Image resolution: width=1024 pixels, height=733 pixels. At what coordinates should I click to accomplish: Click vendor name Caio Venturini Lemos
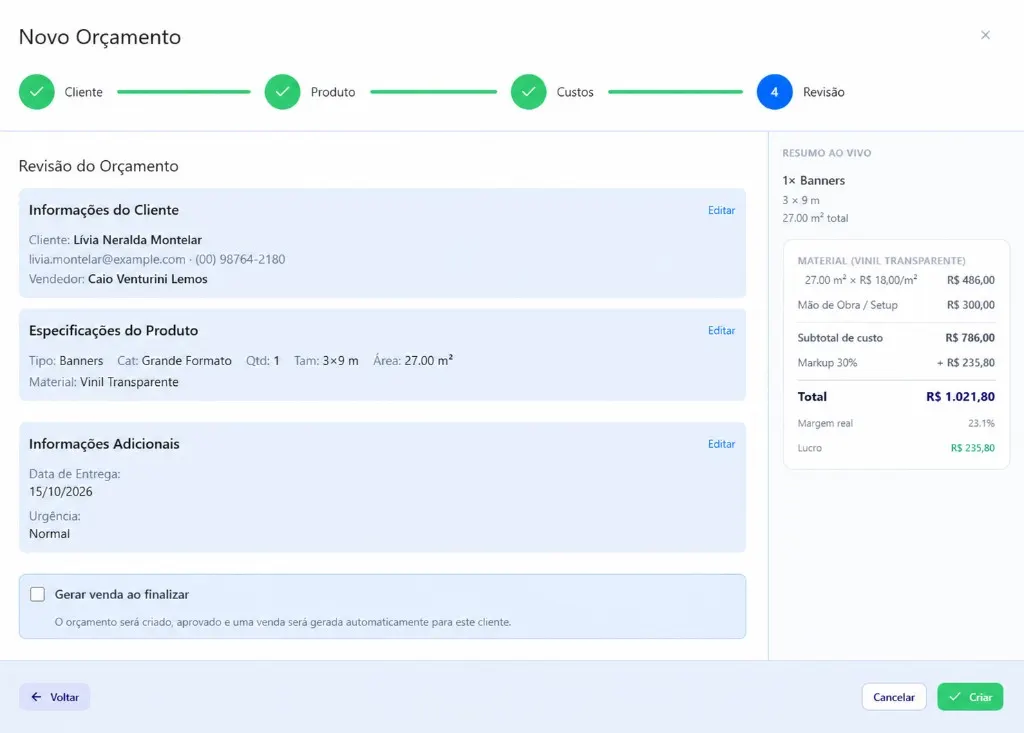click(x=148, y=279)
